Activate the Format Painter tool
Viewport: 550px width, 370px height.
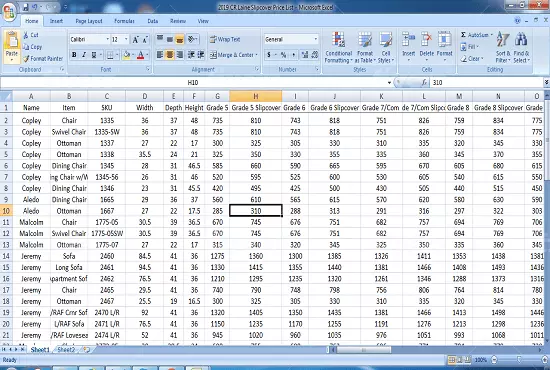click(43, 59)
